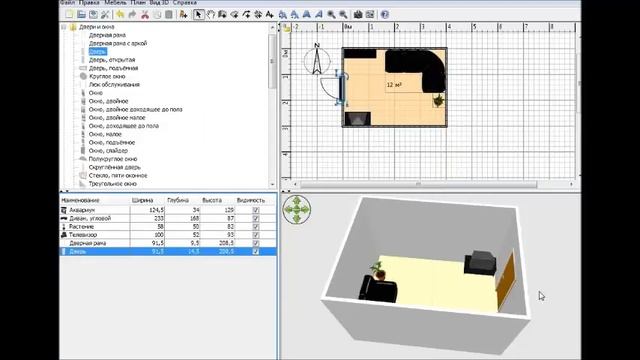Choose the Add text labels tool

(269, 15)
